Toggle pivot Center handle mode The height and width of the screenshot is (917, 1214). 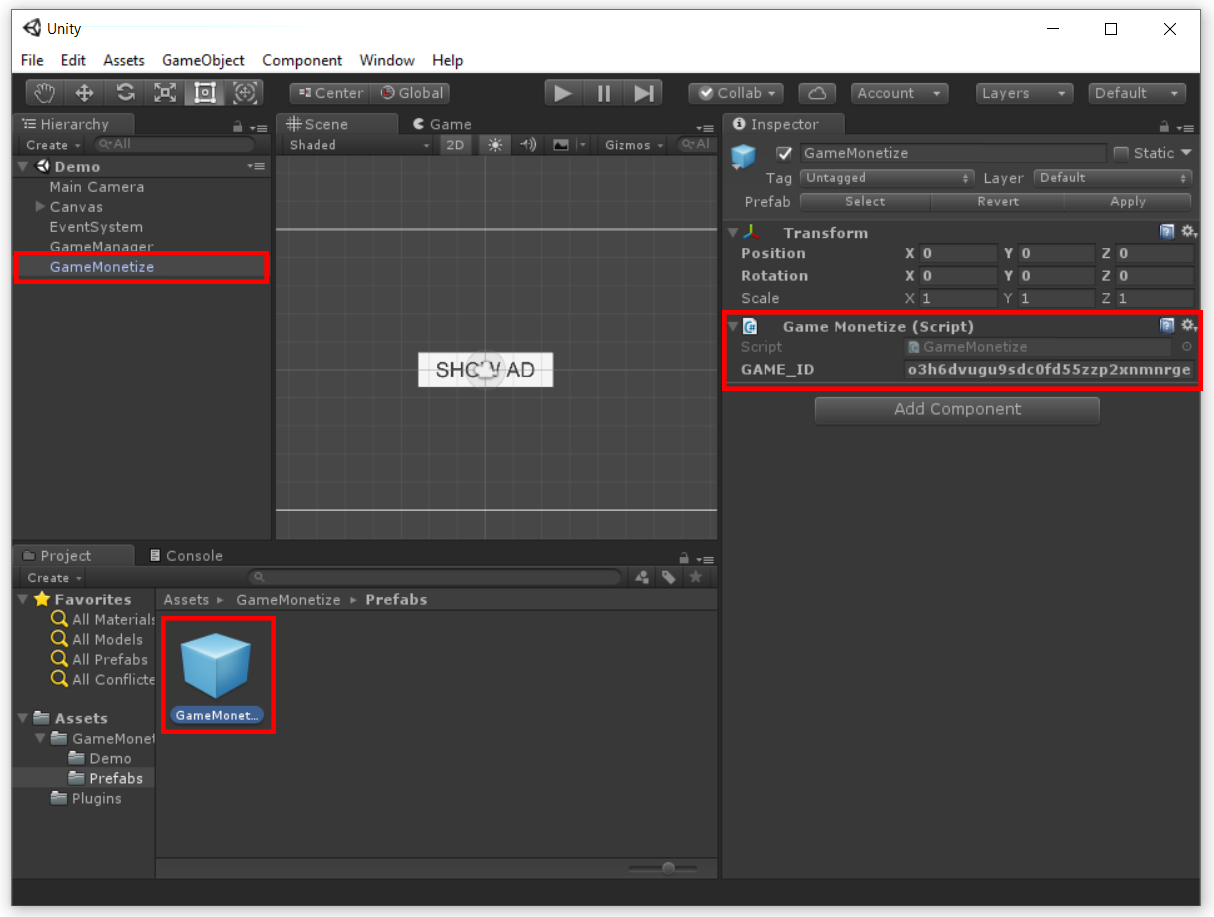pos(330,93)
